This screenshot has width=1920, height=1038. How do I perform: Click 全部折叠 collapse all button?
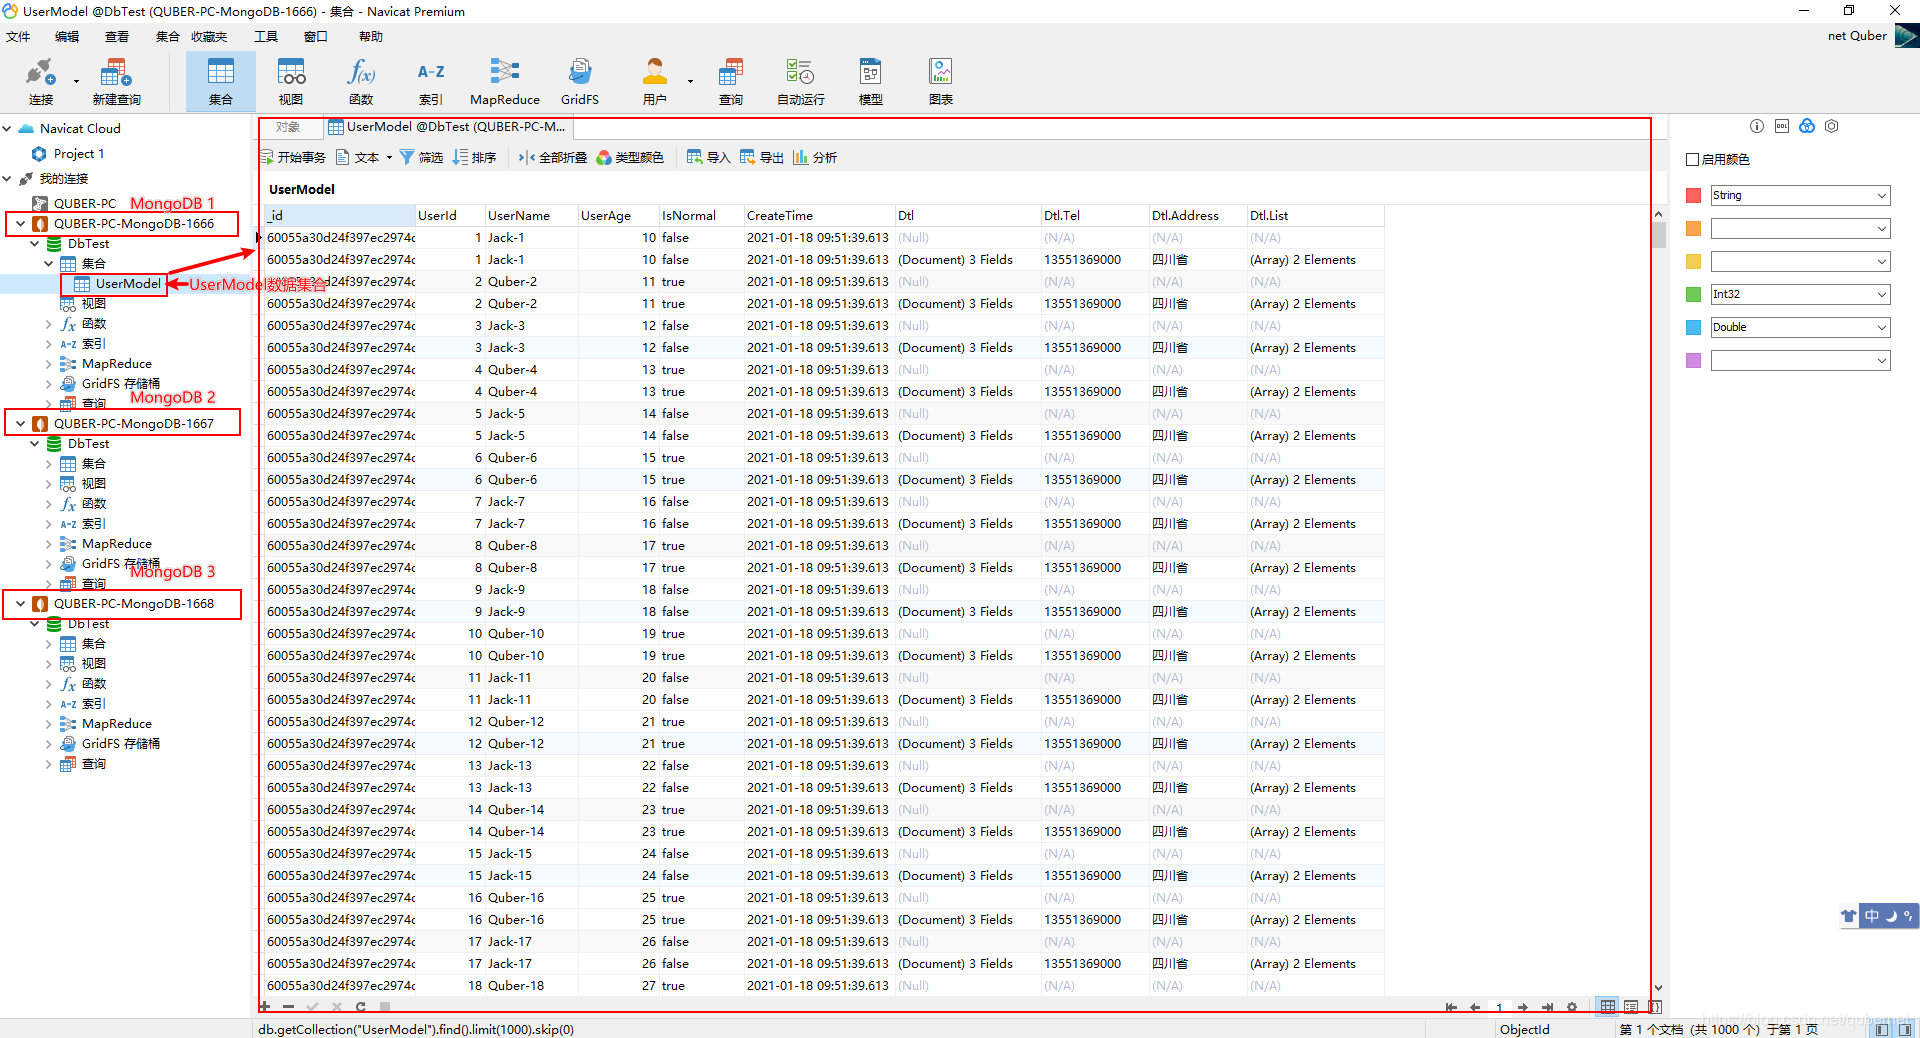tap(553, 158)
